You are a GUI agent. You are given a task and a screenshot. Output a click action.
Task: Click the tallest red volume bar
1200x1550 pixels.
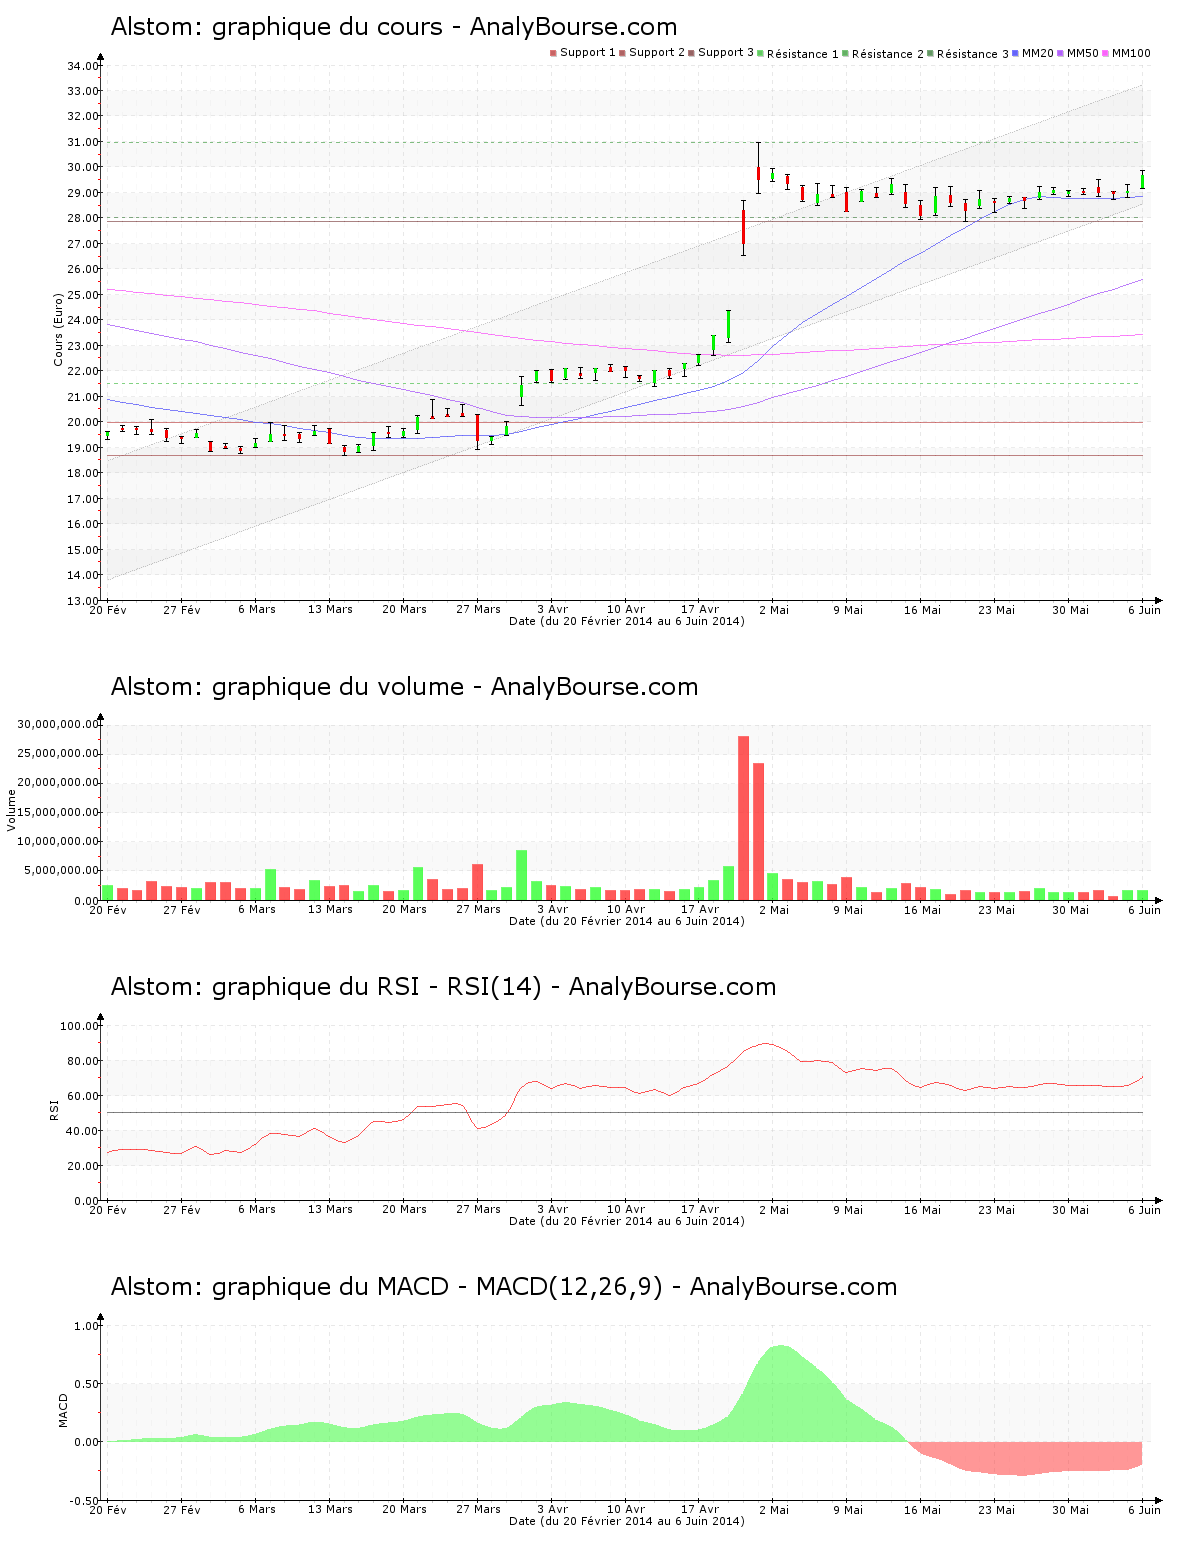[743, 818]
